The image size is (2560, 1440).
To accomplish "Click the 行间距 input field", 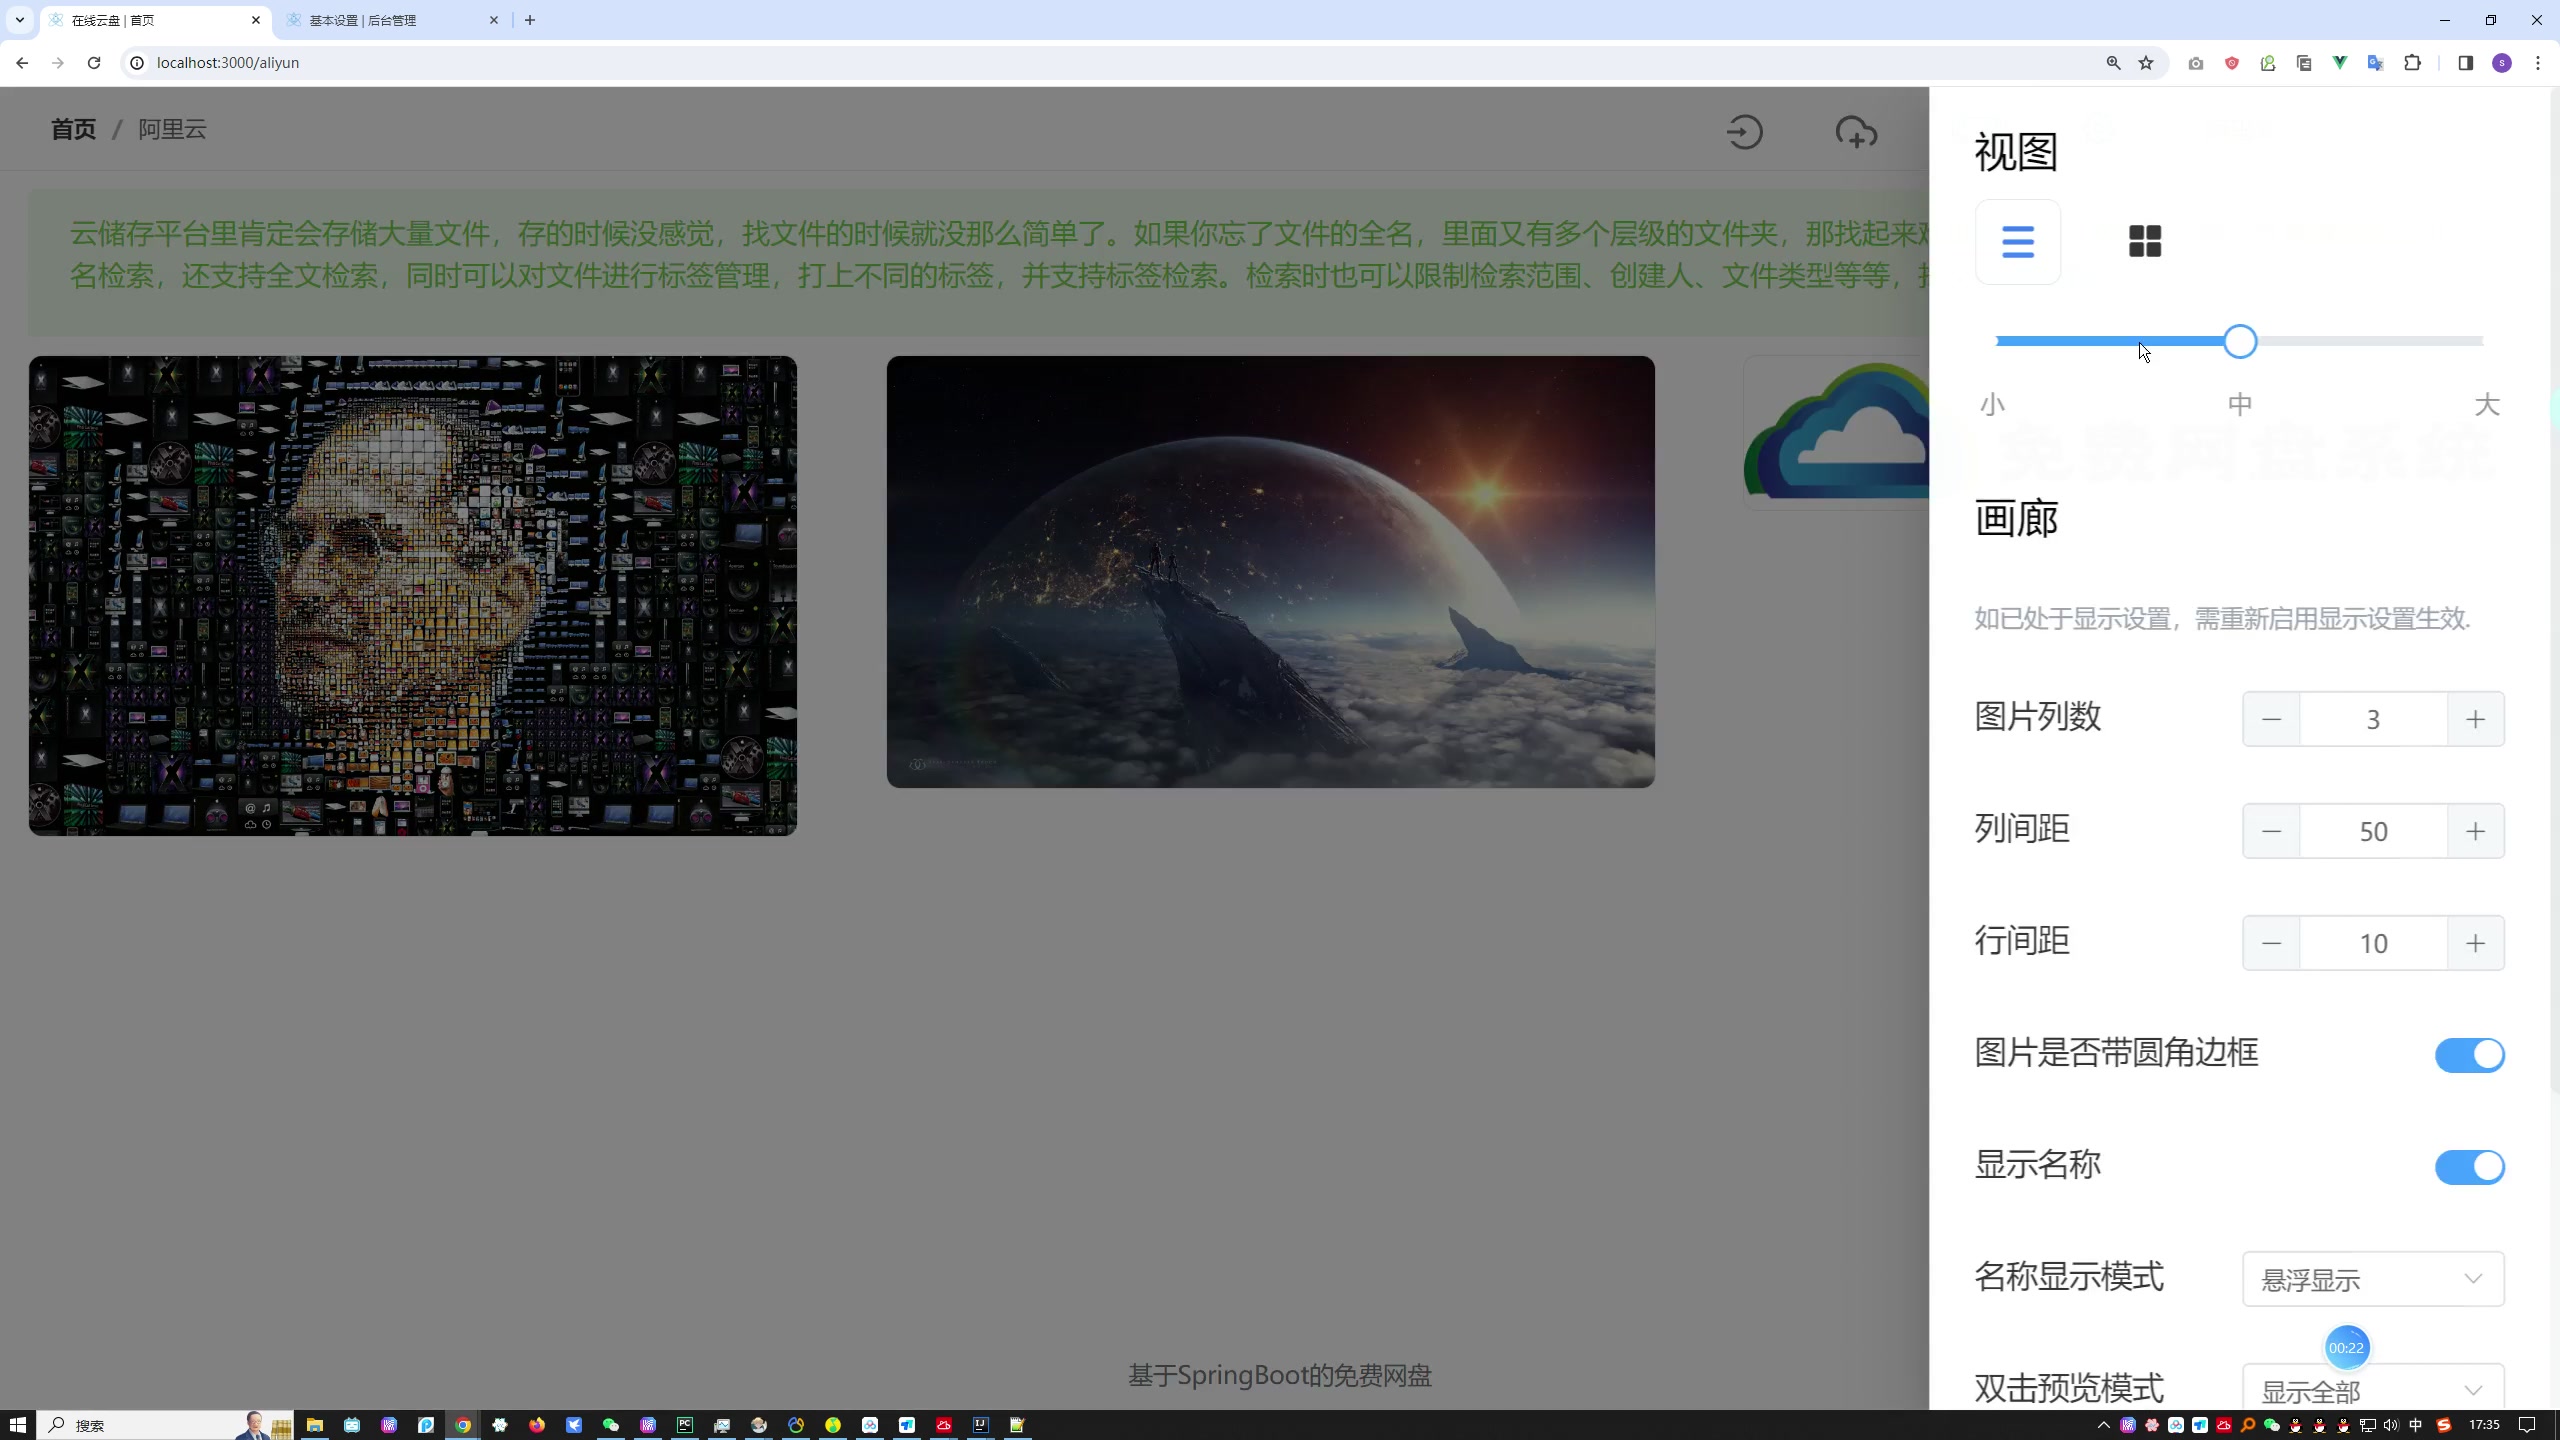I will (2373, 943).
